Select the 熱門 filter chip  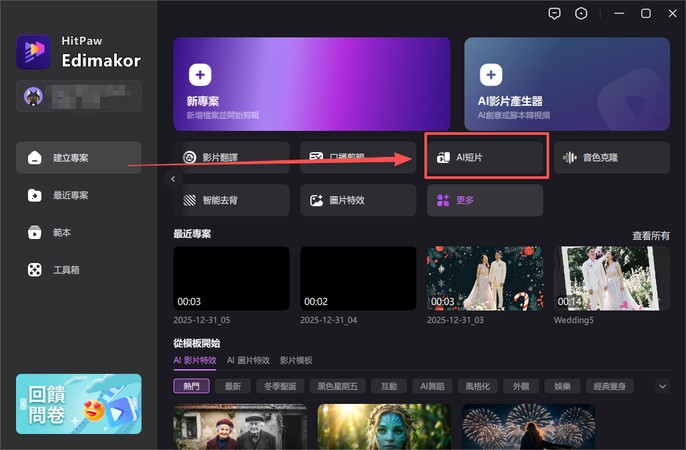click(192, 386)
